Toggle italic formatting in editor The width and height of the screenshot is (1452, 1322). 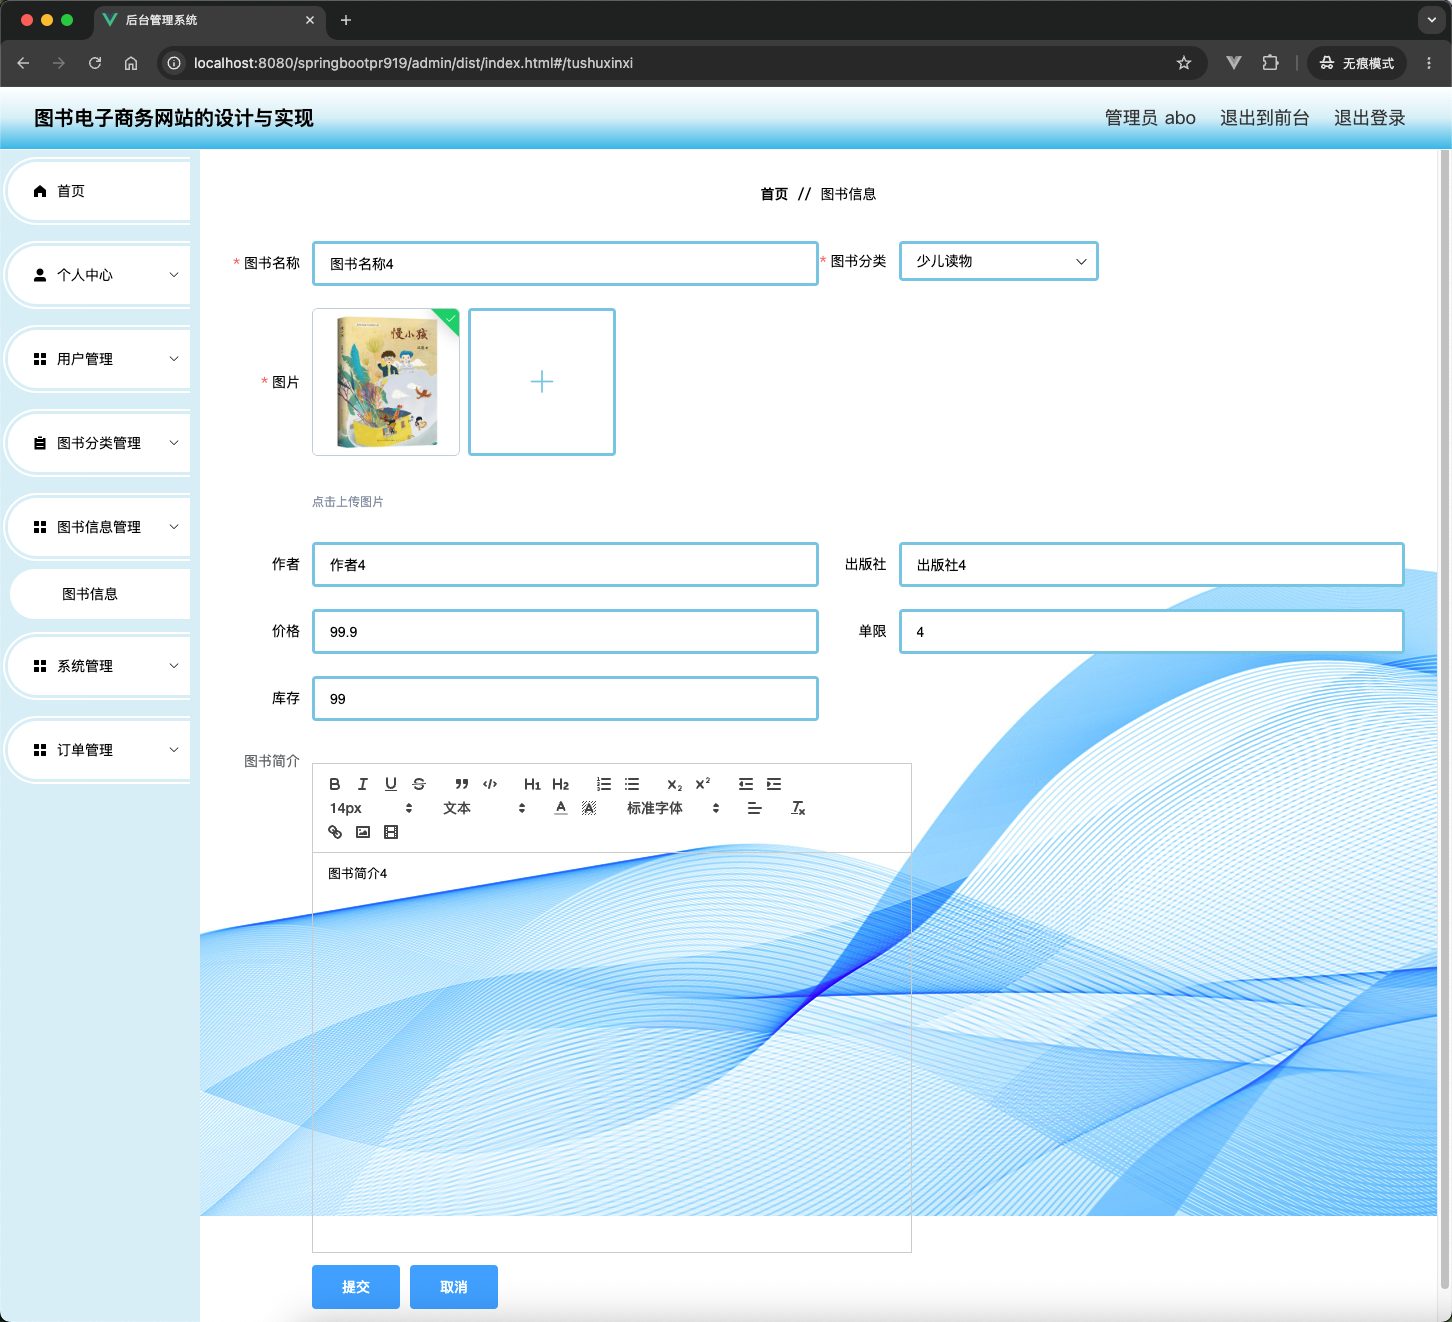click(x=363, y=784)
